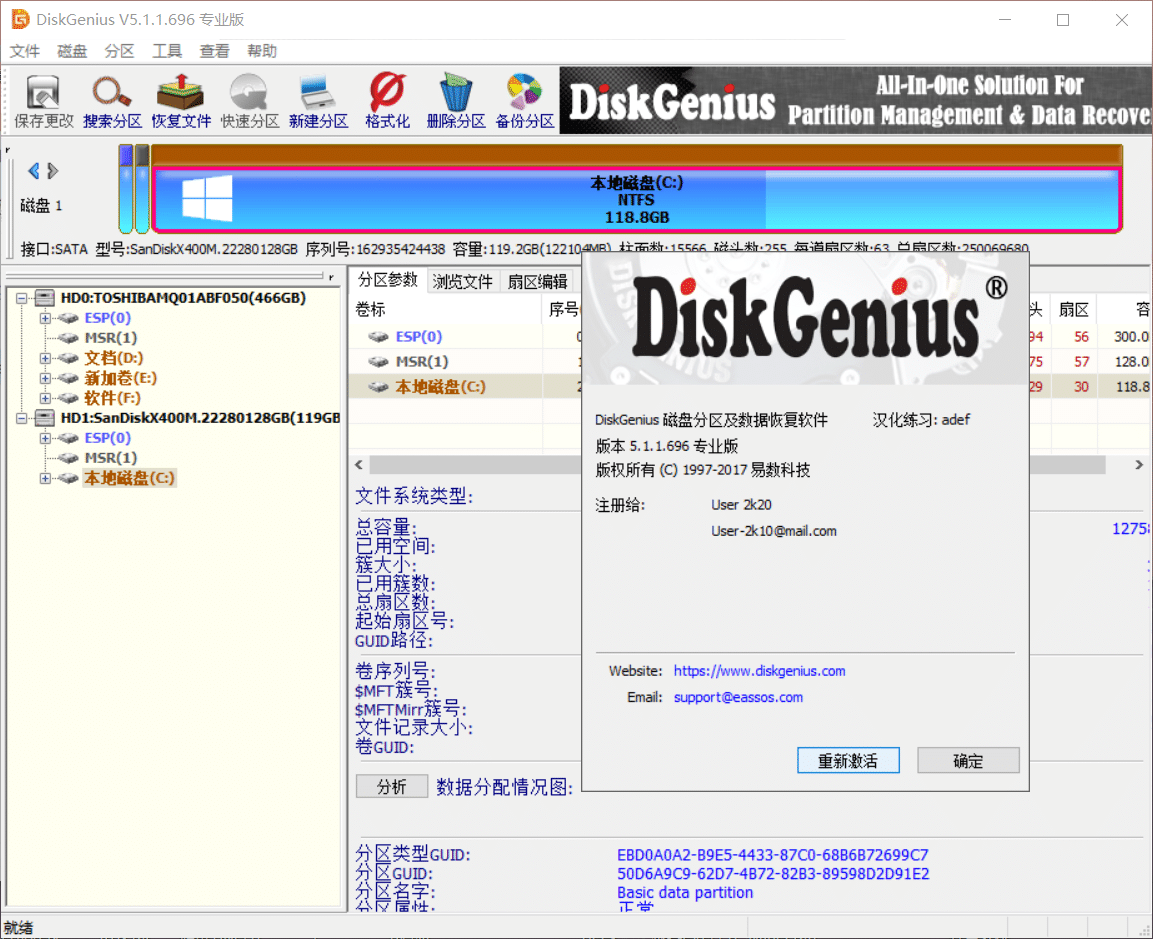Click the partition type GUID value EBD0A0A2
The image size is (1153, 939).
point(772,855)
